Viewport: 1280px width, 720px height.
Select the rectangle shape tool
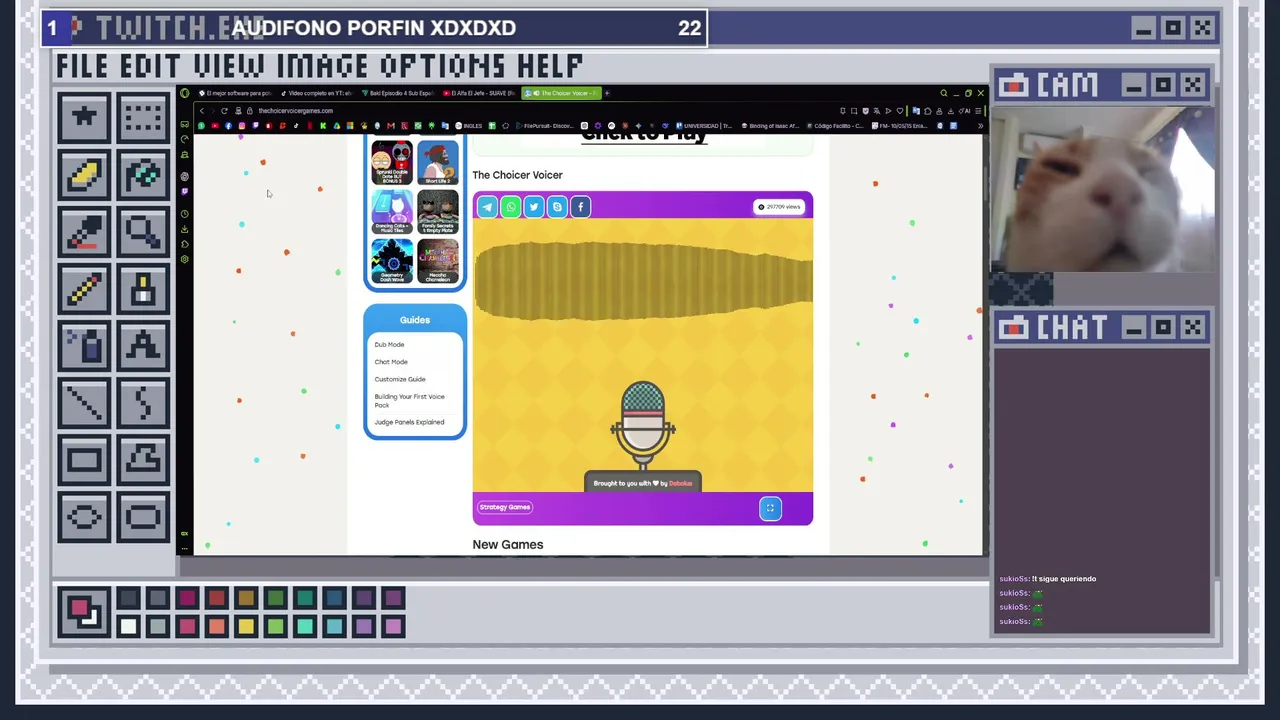tap(84, 461)
